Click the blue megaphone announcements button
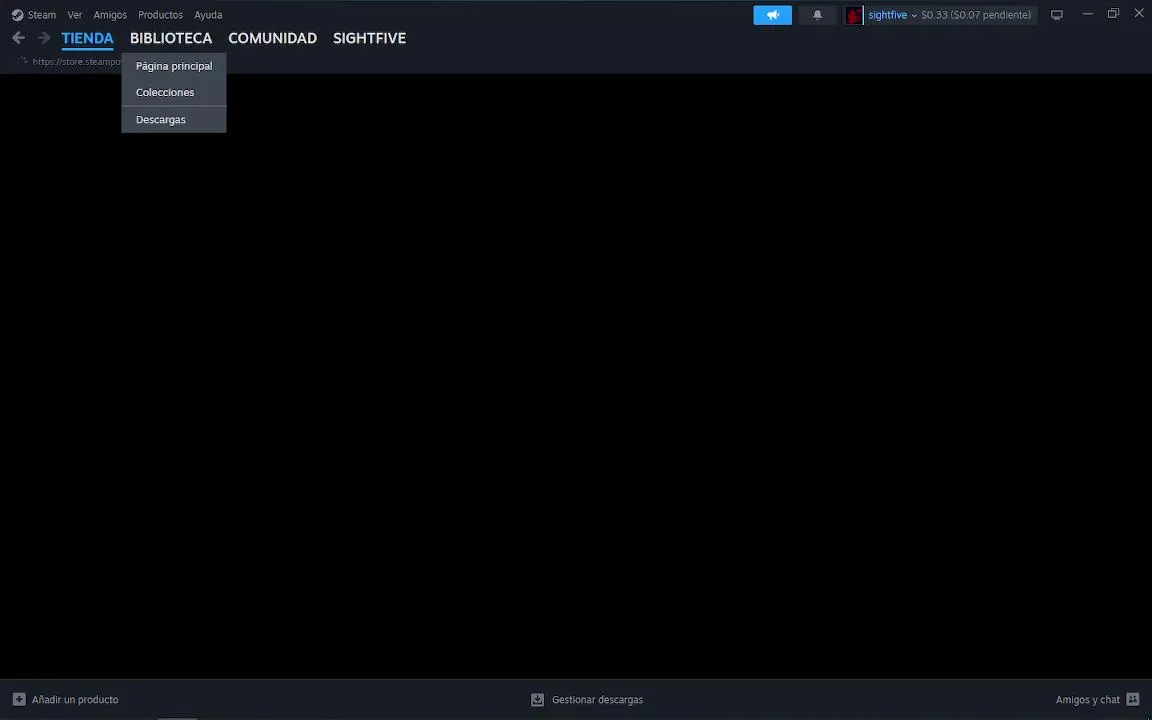The width and height of the screenshot is (1152, 720). coord(772,15)
